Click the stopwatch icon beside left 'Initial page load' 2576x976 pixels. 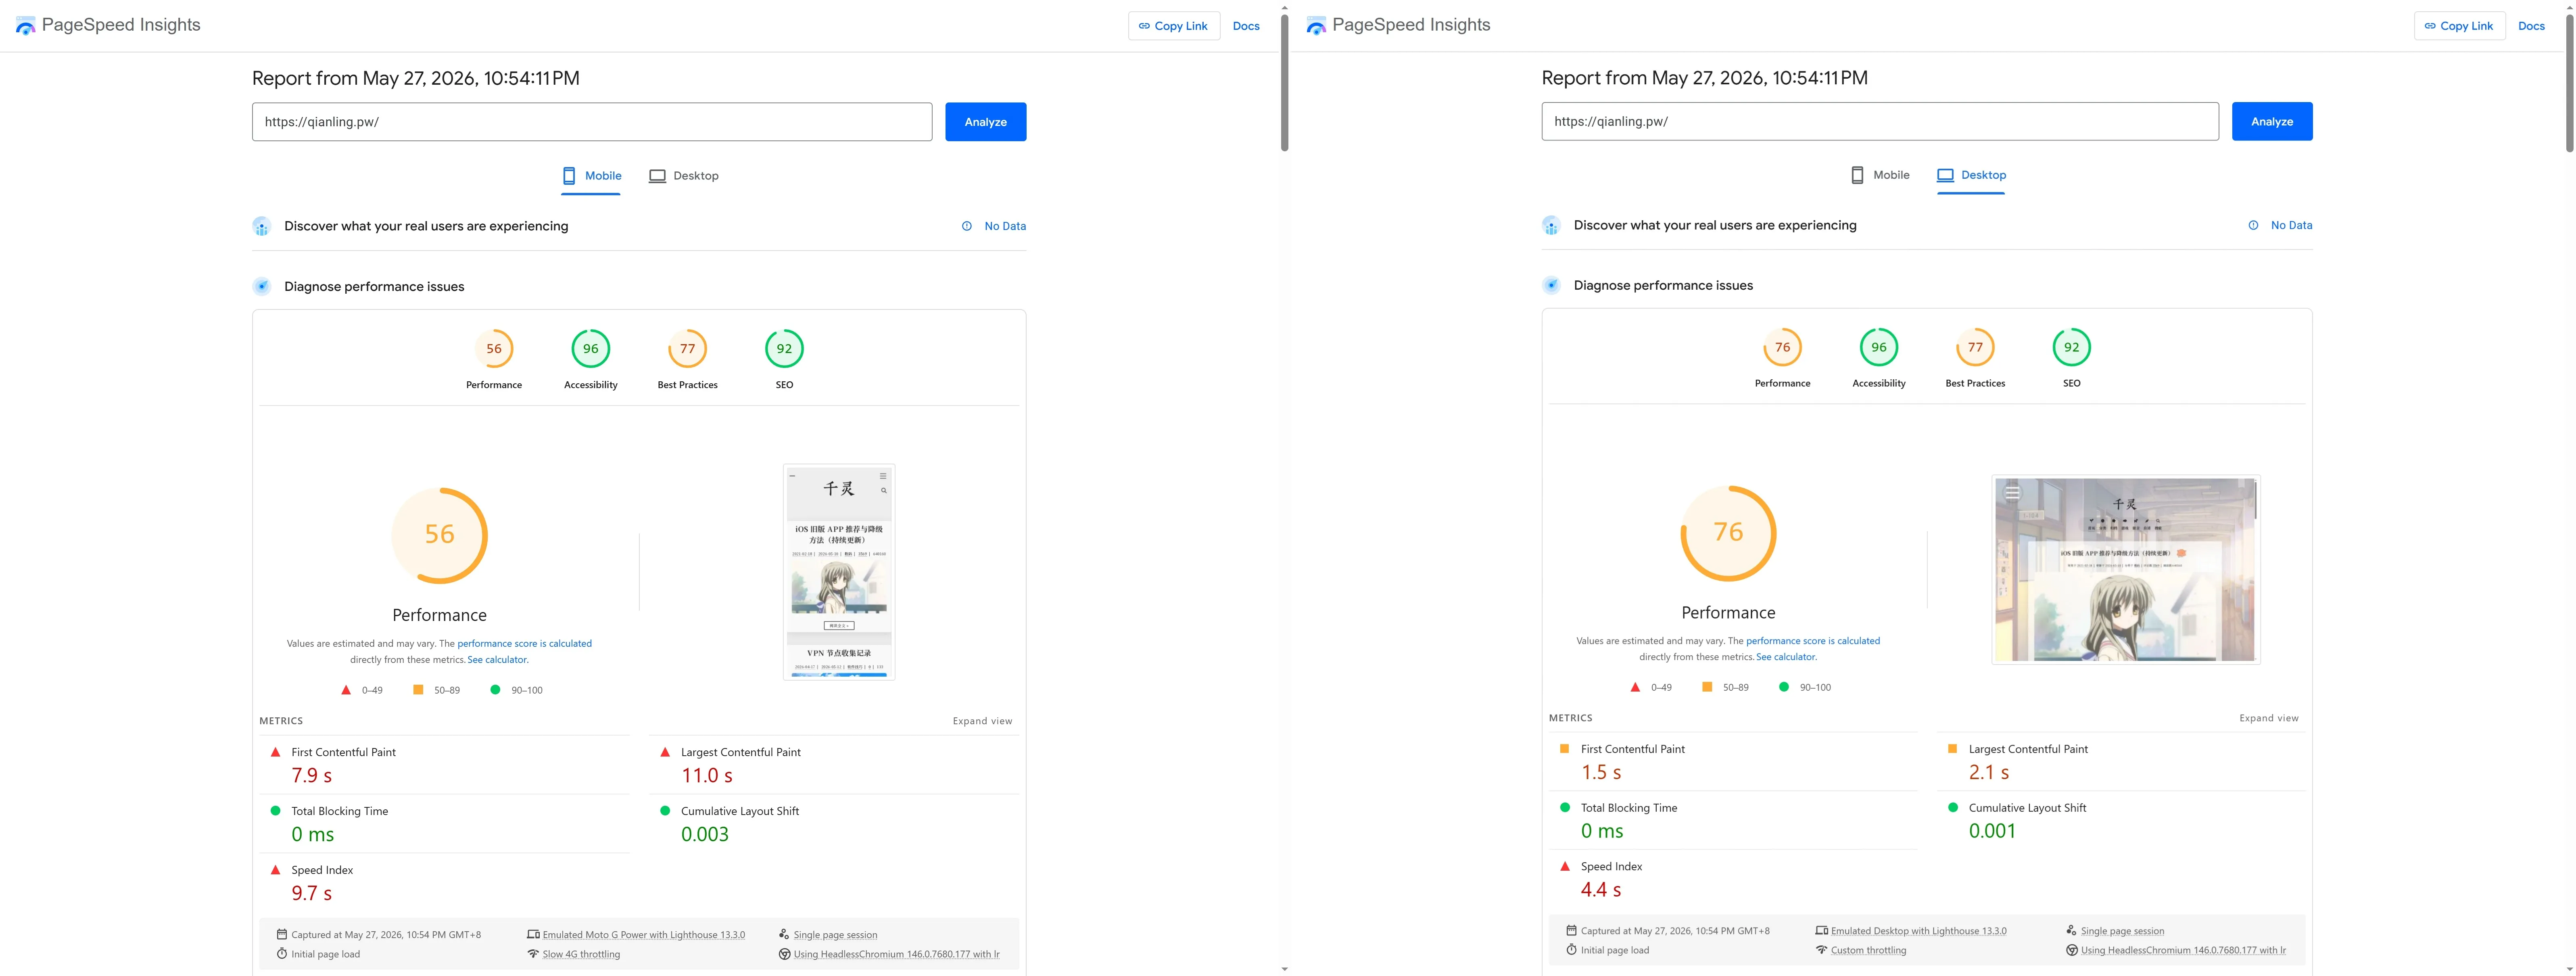tap(282, 954)
